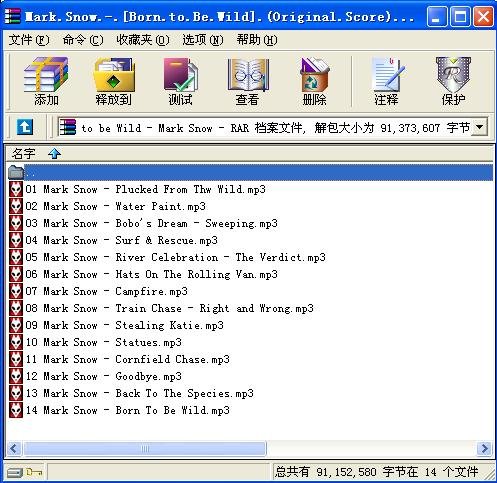Click the mp3 icon of 09 Stealing Katie
This screenshot has height=483, width=497.
tap(16, 325)
